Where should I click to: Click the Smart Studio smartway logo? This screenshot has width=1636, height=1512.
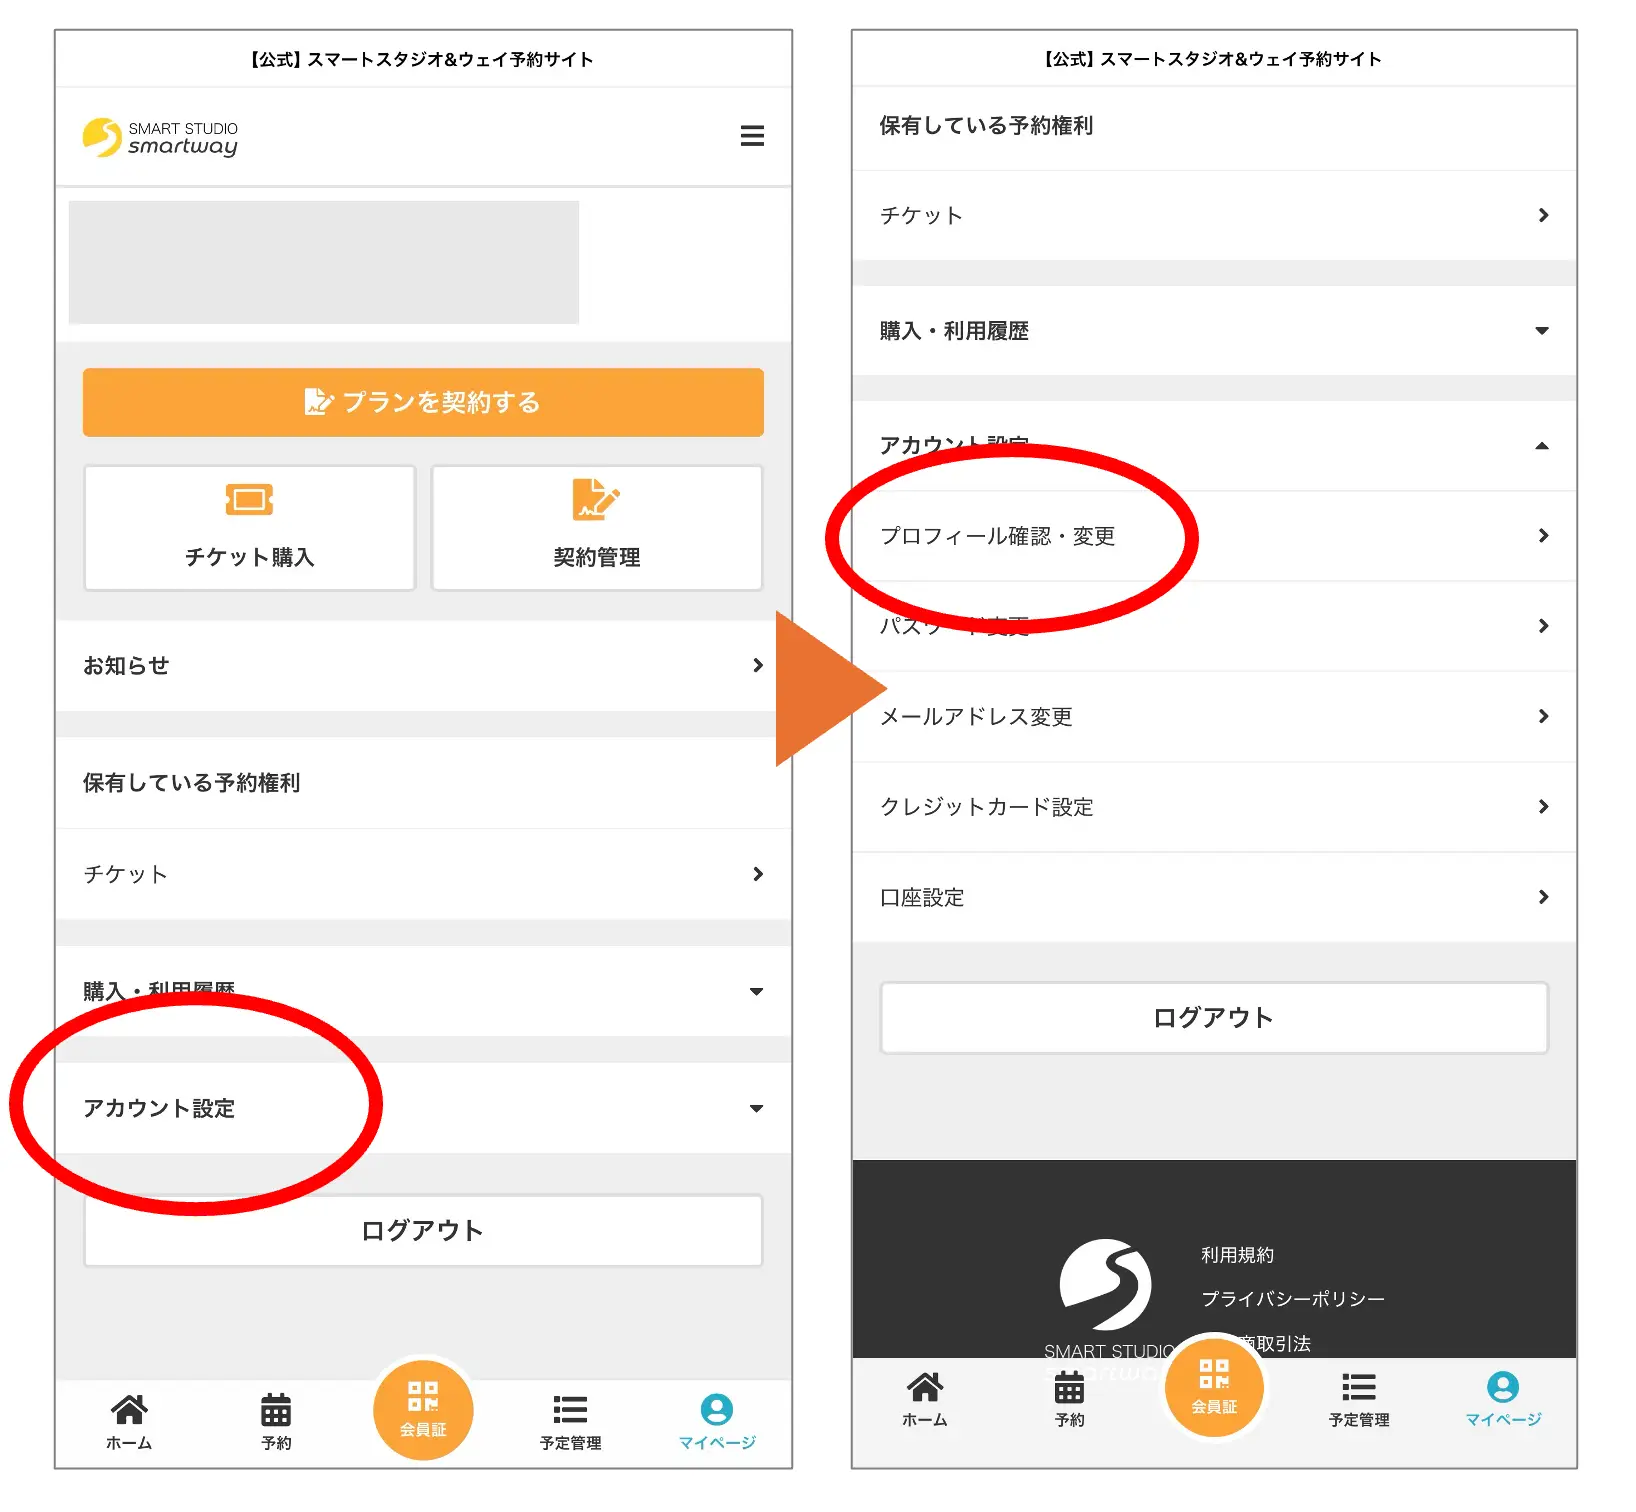pos(161,138)
